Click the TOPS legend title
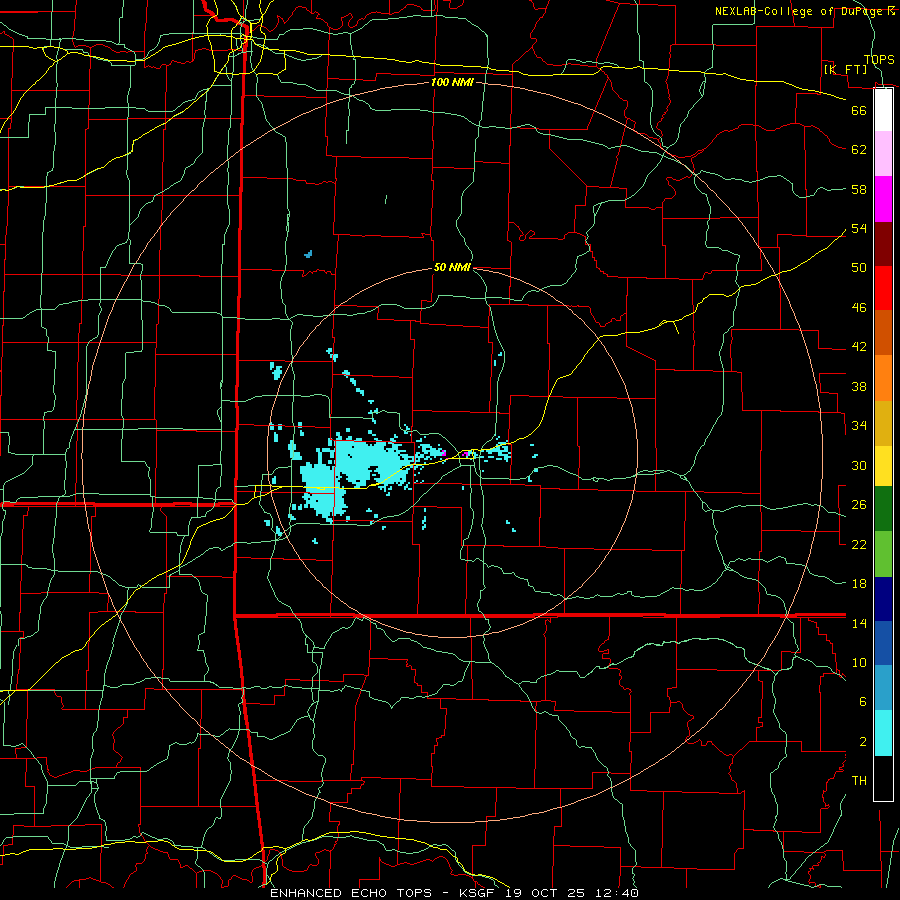The image size is (900, 900). [879, 59]
